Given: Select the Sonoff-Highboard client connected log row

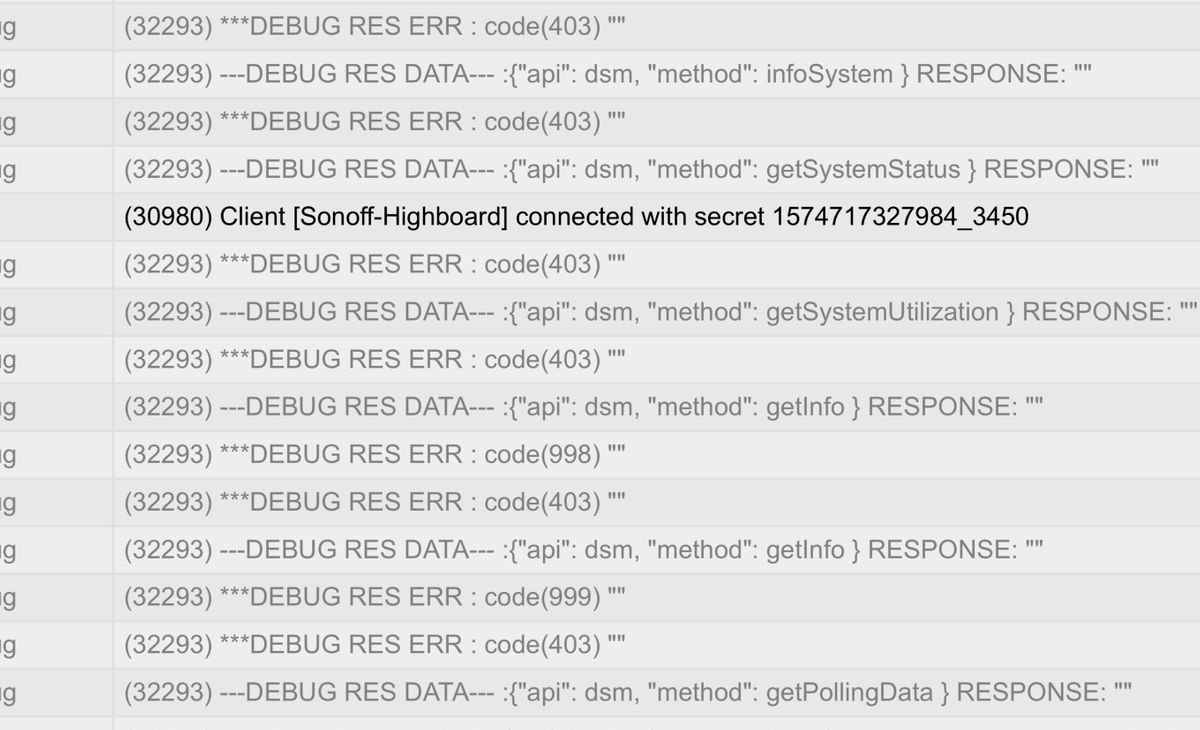Looking at the screenshot, I should 657,217.
